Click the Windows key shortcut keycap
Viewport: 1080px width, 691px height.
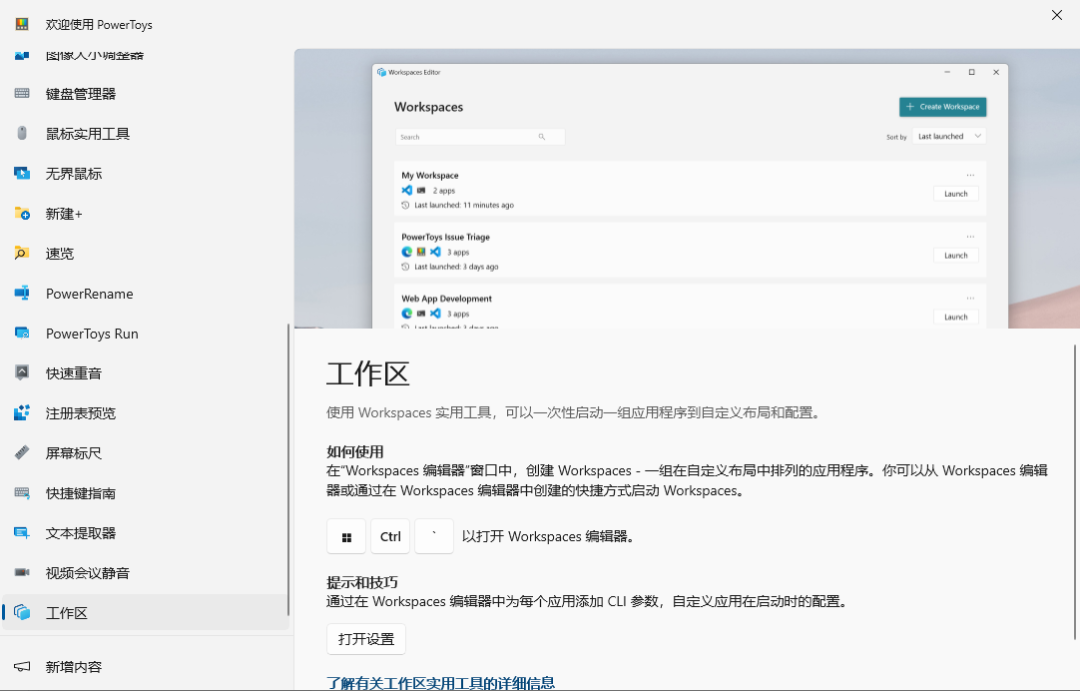346,537
